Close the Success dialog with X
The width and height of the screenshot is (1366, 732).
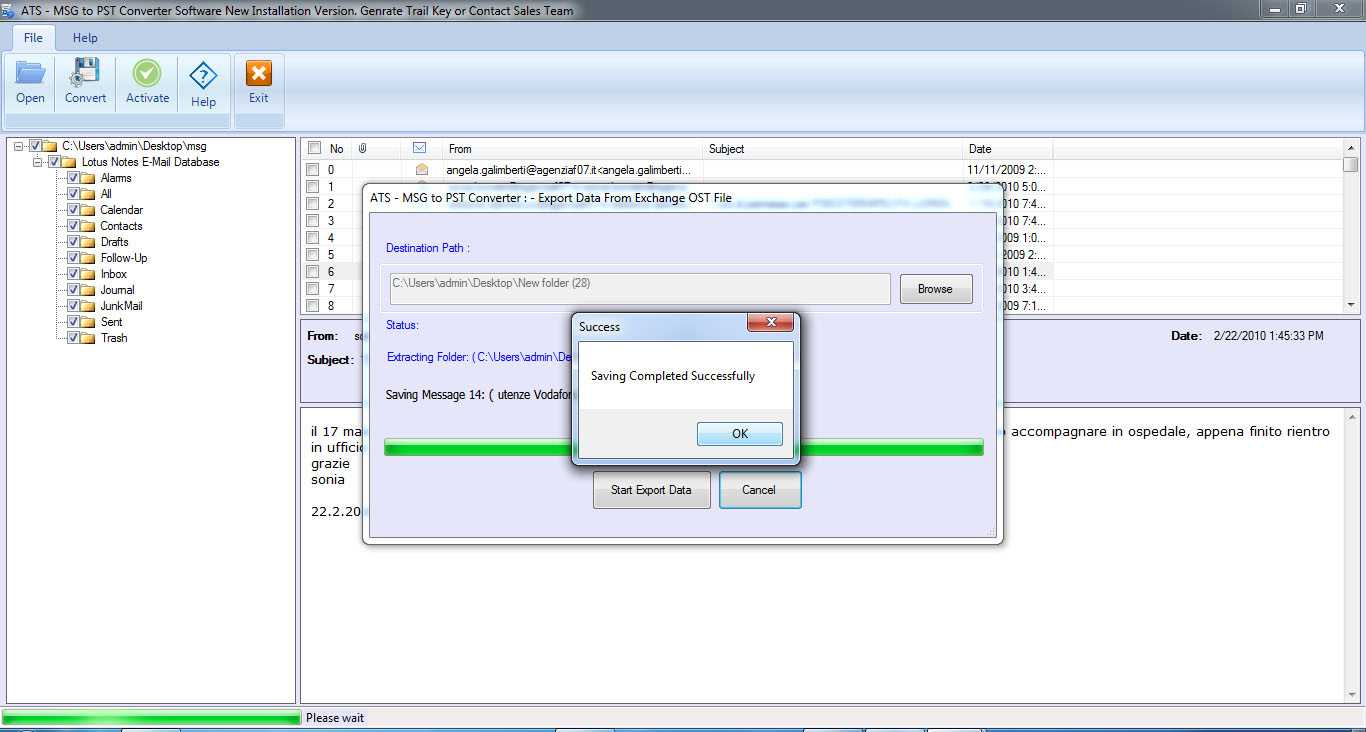click(x=771, y=322)
